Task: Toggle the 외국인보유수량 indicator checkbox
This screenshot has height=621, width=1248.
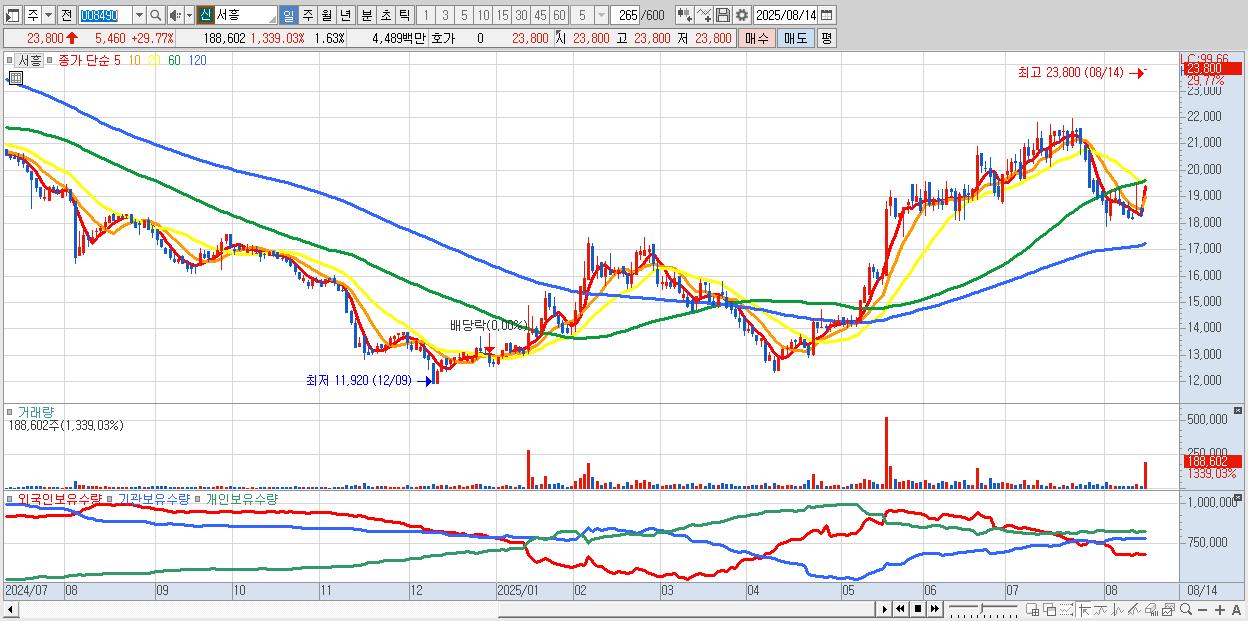Action: tap(11, 498)
